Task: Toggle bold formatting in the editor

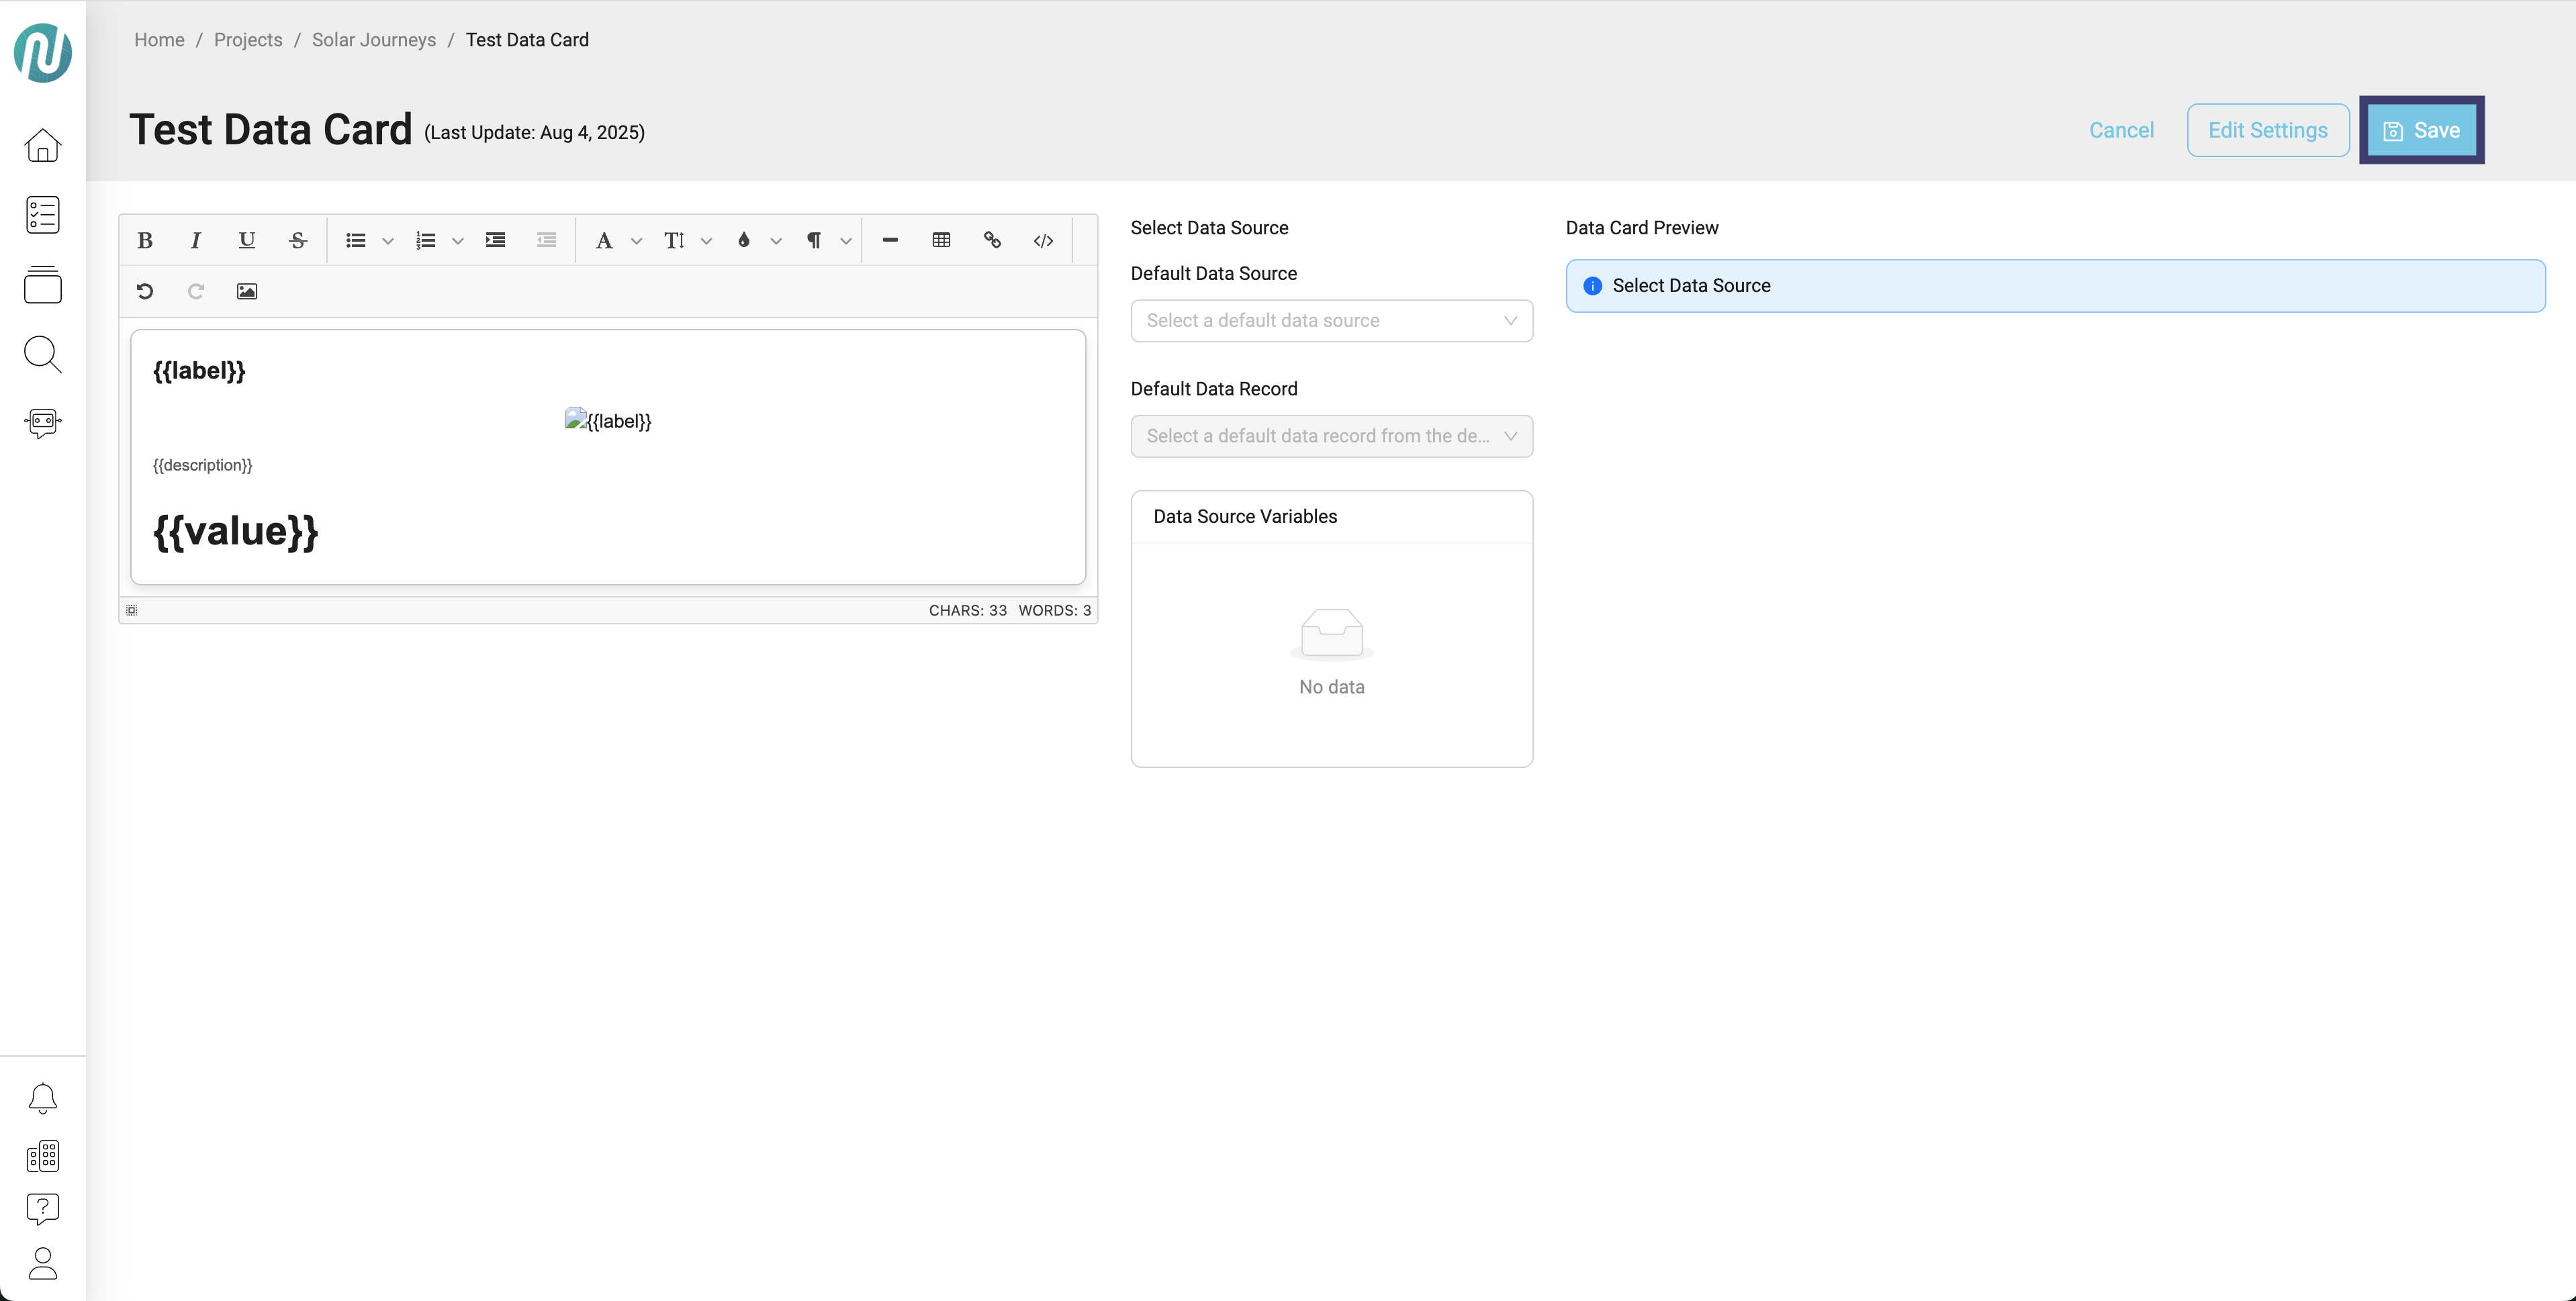Action: tap(145, 240)
